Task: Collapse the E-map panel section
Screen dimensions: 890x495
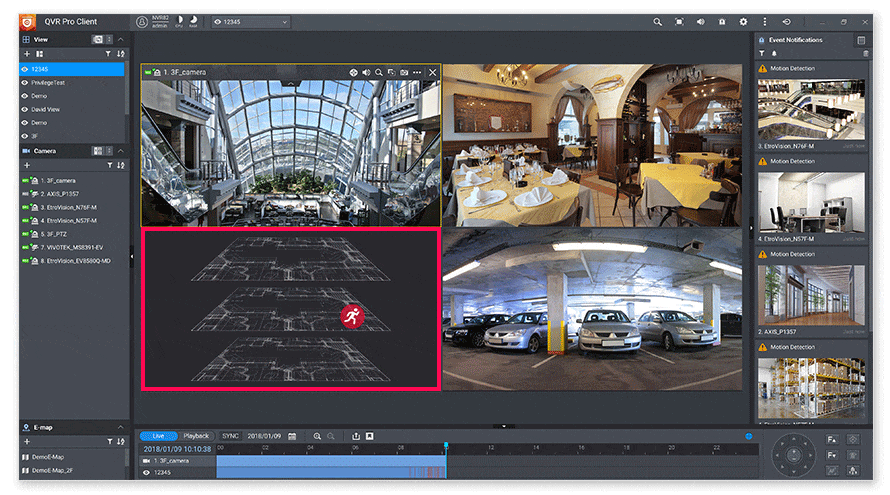Action: pos(122,427)
